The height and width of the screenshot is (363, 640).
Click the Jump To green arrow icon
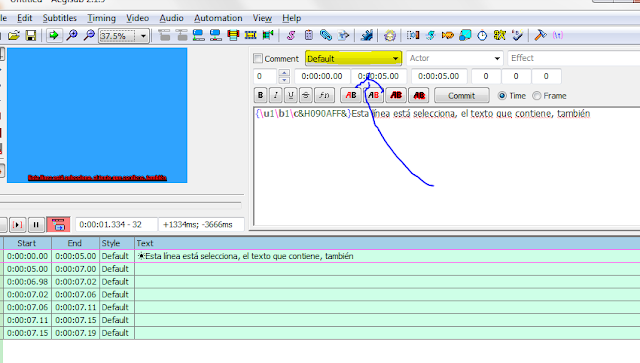(53, 36)
